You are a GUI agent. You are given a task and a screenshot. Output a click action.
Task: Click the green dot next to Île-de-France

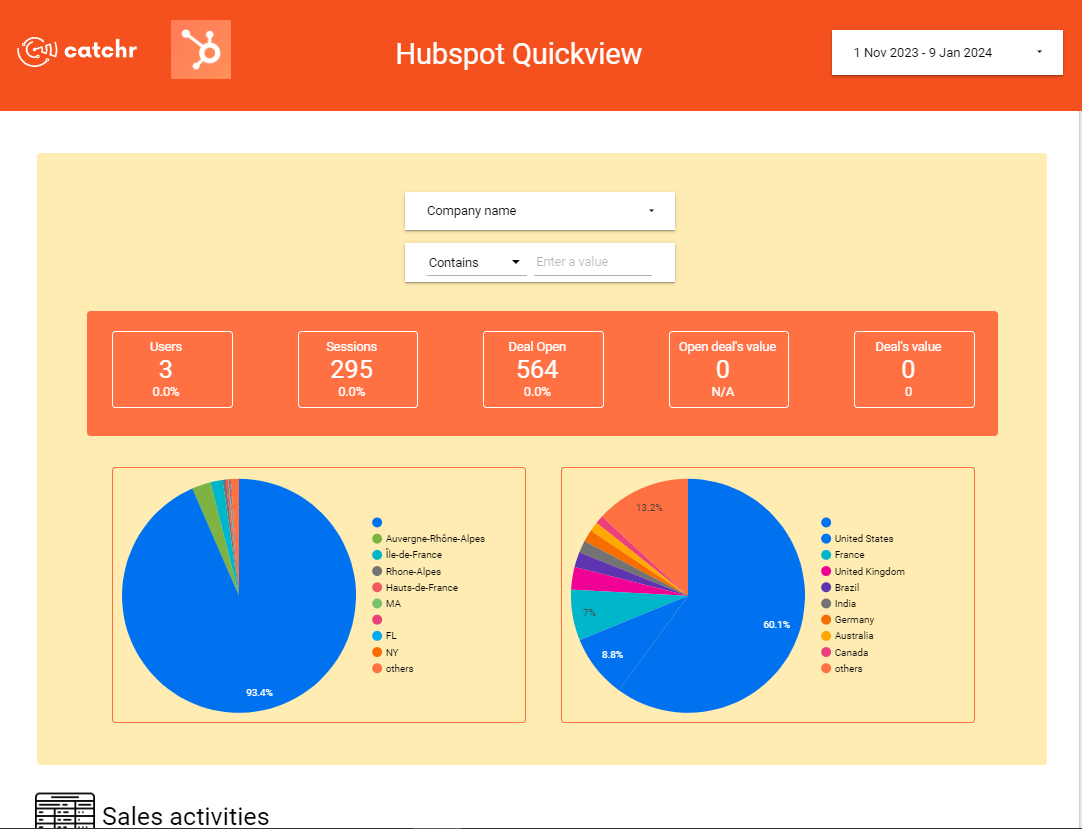coord(376,554)
